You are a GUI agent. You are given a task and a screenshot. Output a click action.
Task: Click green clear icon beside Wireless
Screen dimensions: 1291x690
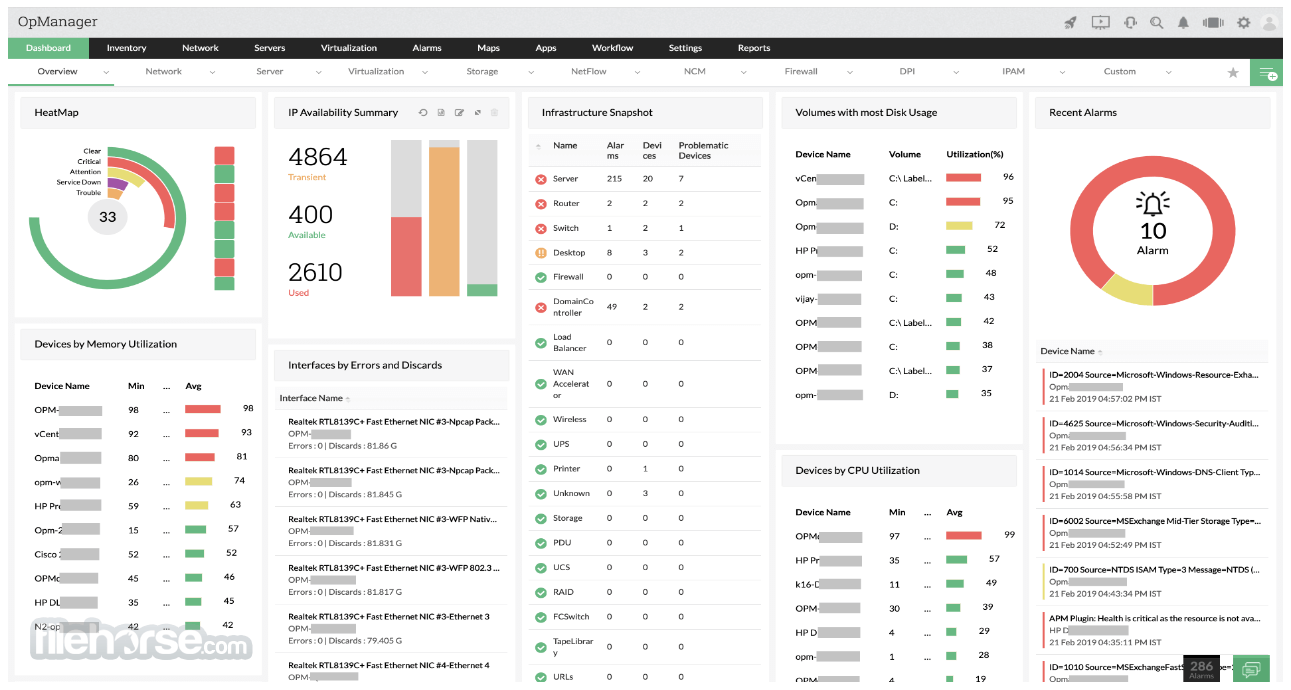[541, 420]
